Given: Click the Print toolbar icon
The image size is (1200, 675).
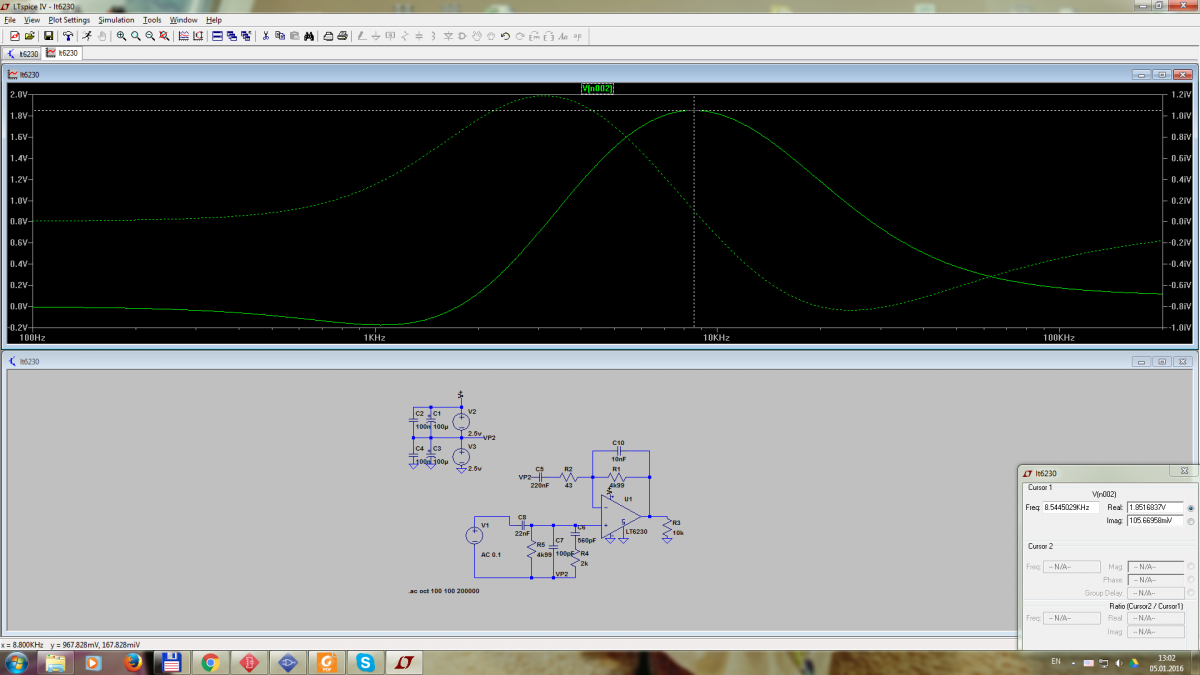Looking at the screenshot, I should point(342,36).
